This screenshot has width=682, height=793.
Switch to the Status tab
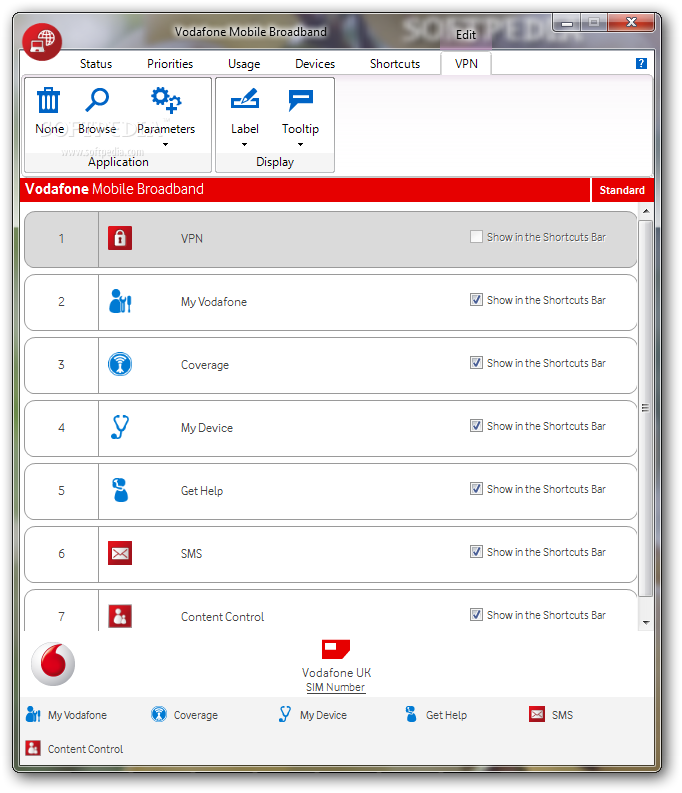96,64
